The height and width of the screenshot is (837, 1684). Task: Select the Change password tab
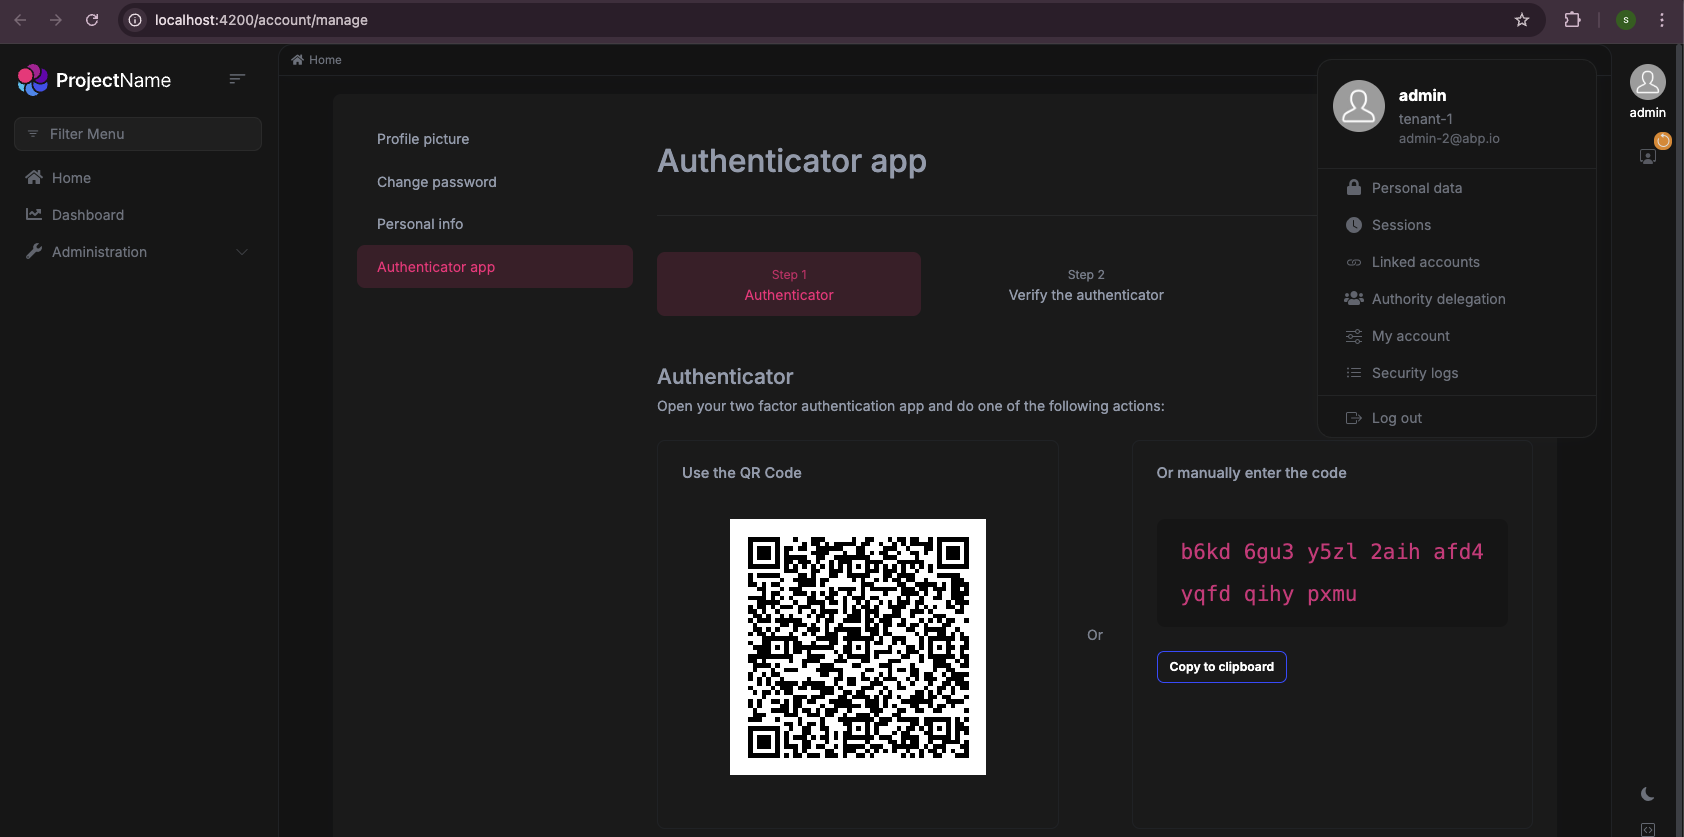(436, 182)
